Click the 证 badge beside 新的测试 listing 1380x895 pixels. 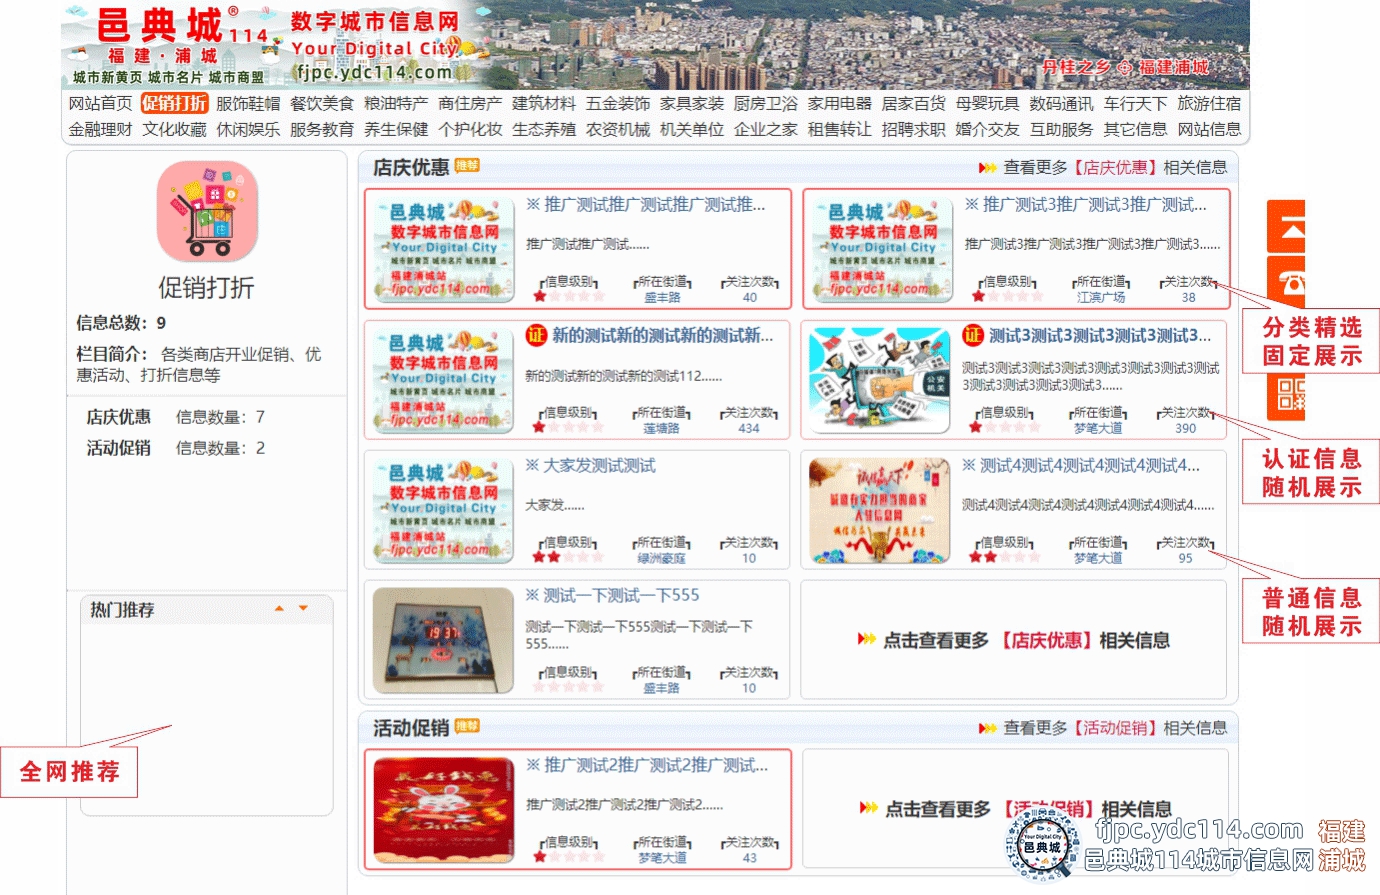536,336
